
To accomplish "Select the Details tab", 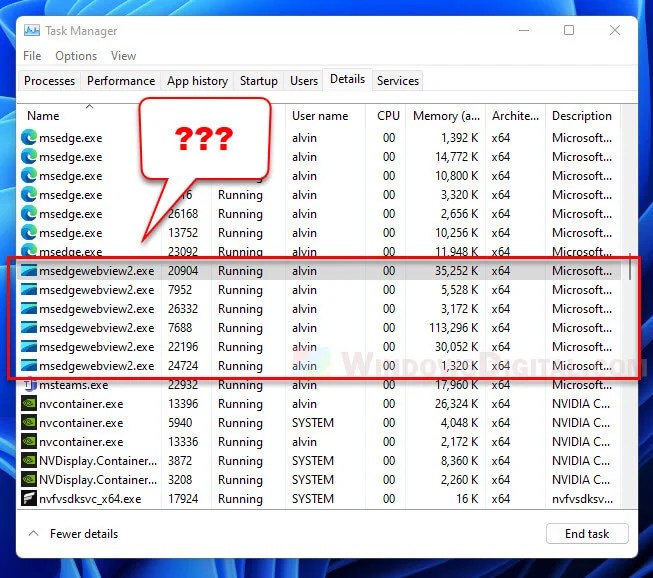I will click(x=347, y=79).
